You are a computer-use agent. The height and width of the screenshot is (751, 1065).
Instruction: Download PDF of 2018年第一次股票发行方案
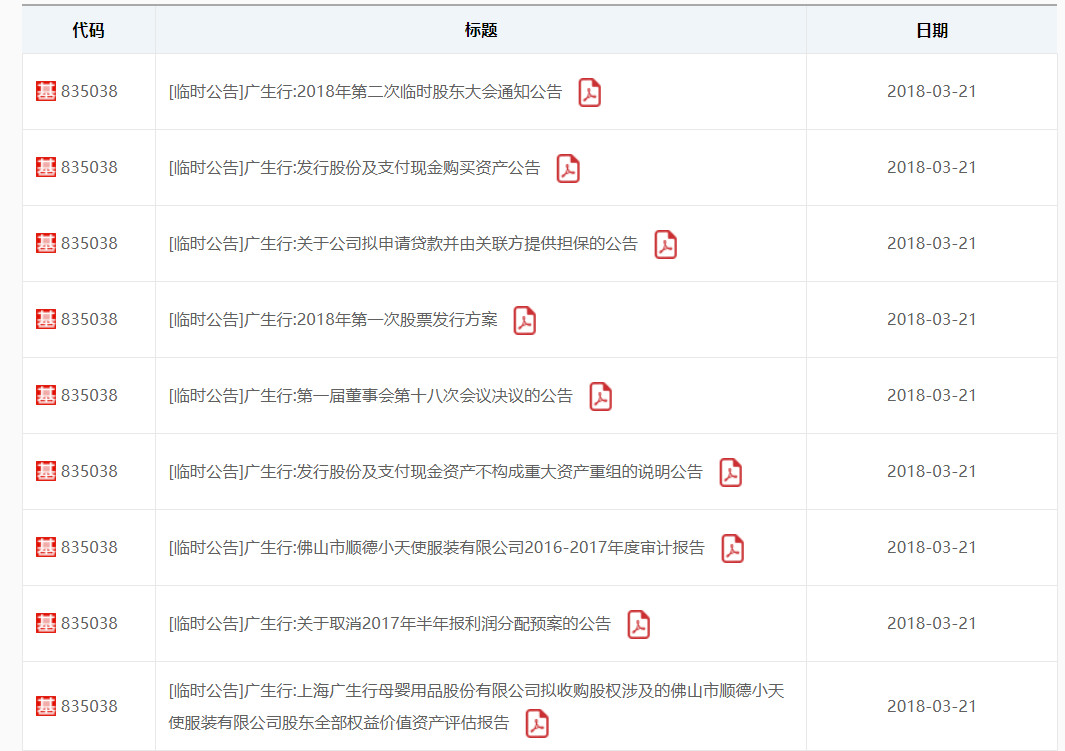pyautogui.click(x=524, y=321)
